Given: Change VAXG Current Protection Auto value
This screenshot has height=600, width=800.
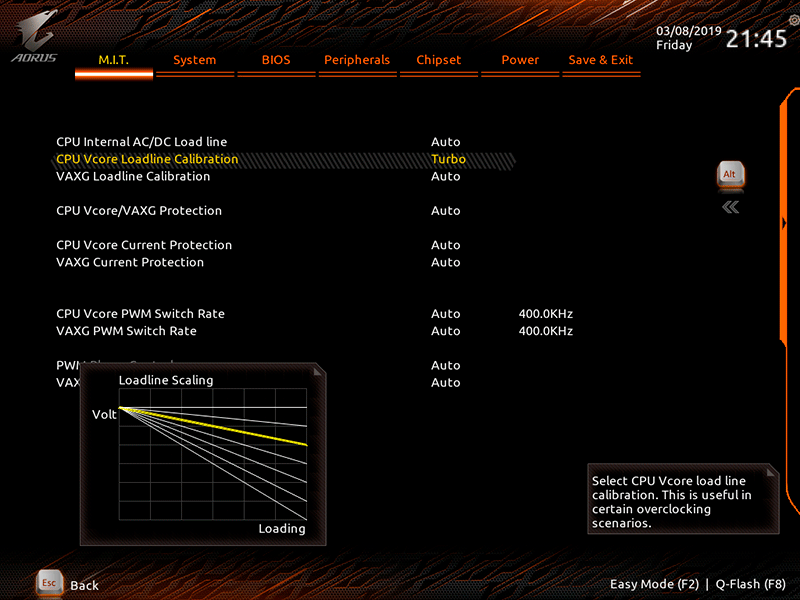Looking at the screenshot, I should tap(445, 262).
